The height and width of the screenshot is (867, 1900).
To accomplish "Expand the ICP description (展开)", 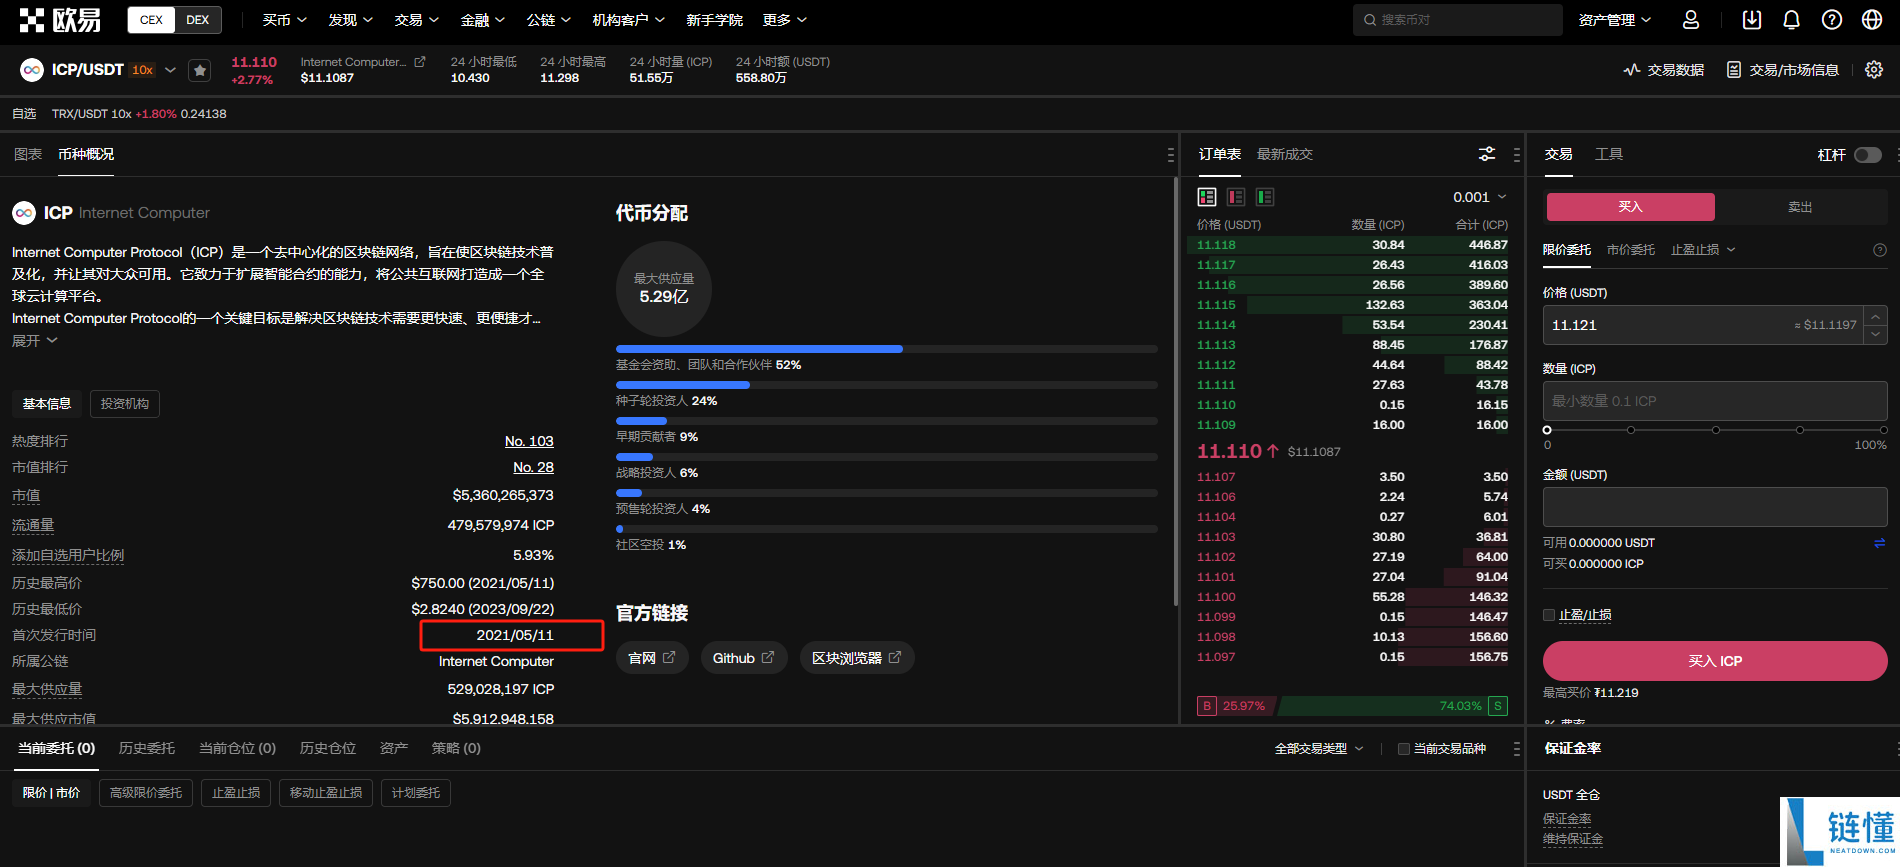I will [35, 341].
